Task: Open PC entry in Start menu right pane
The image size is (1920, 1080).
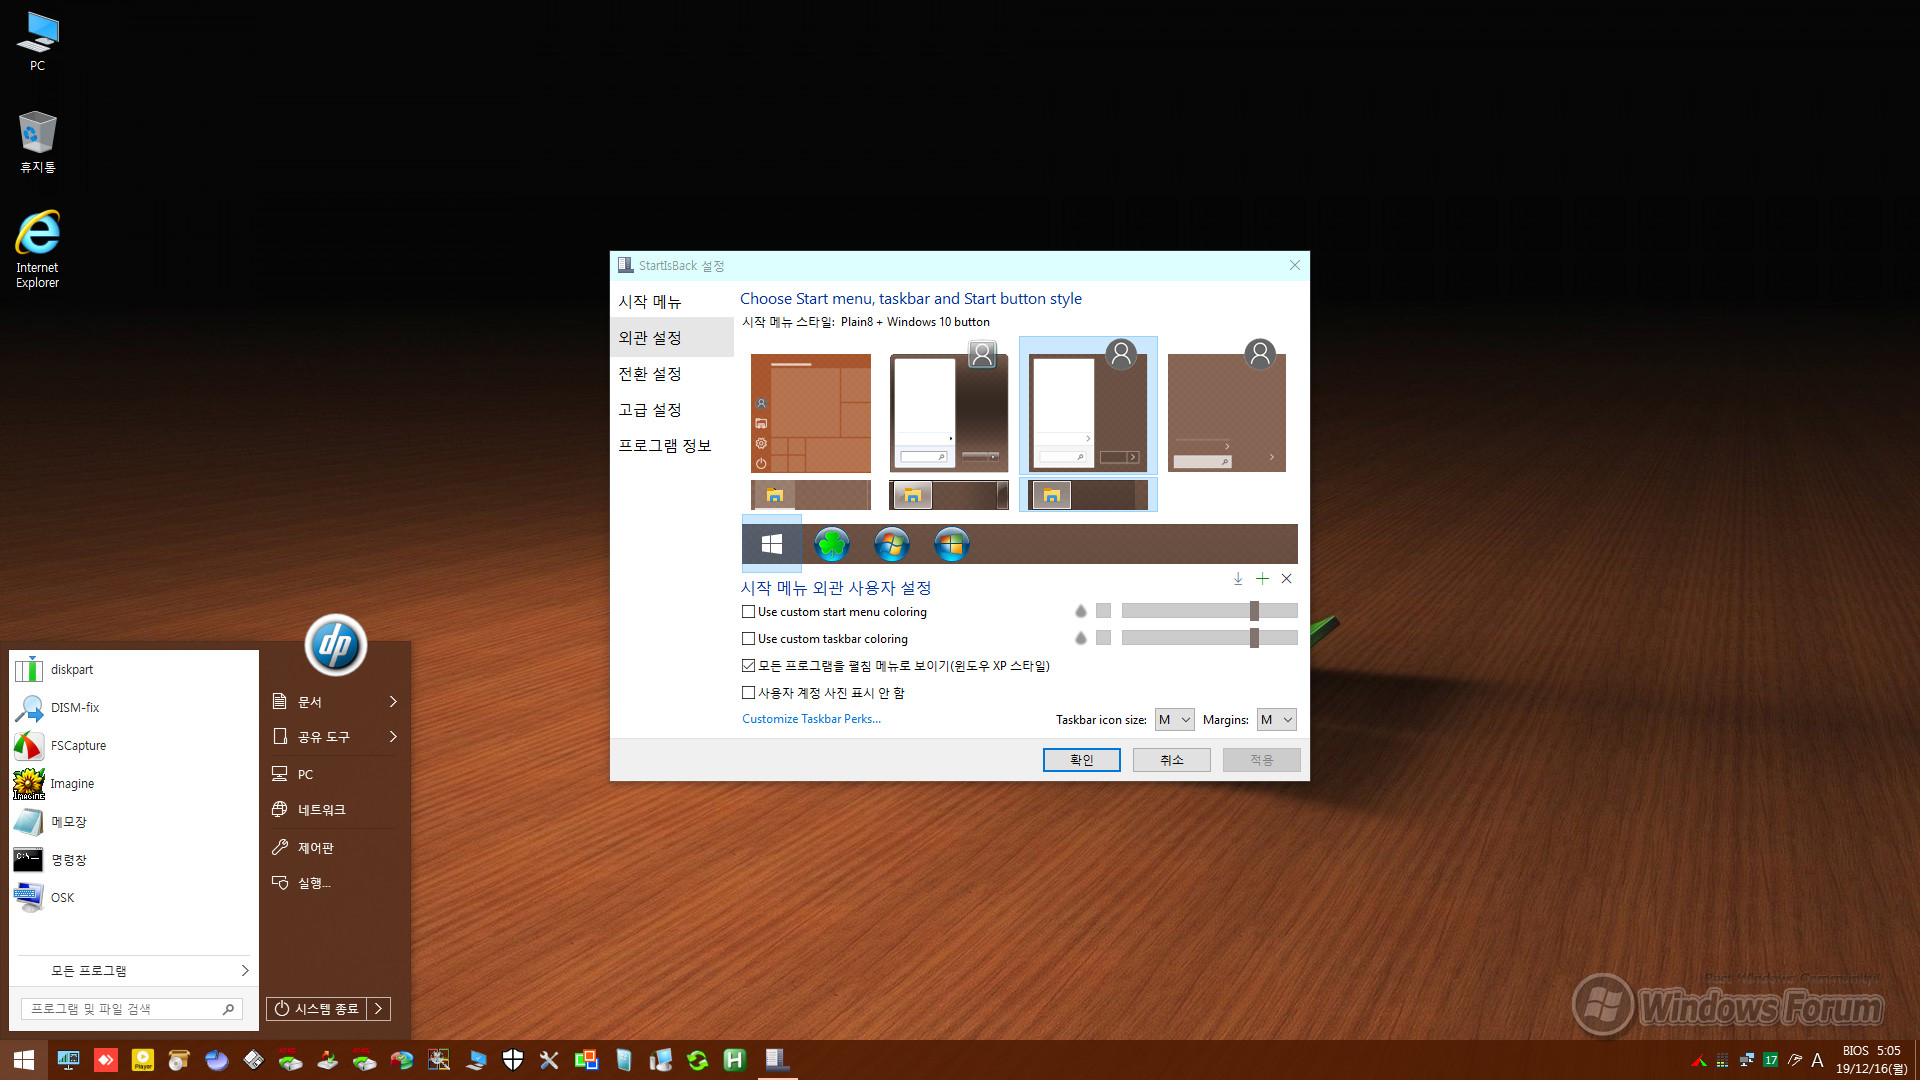Action: 336,775
